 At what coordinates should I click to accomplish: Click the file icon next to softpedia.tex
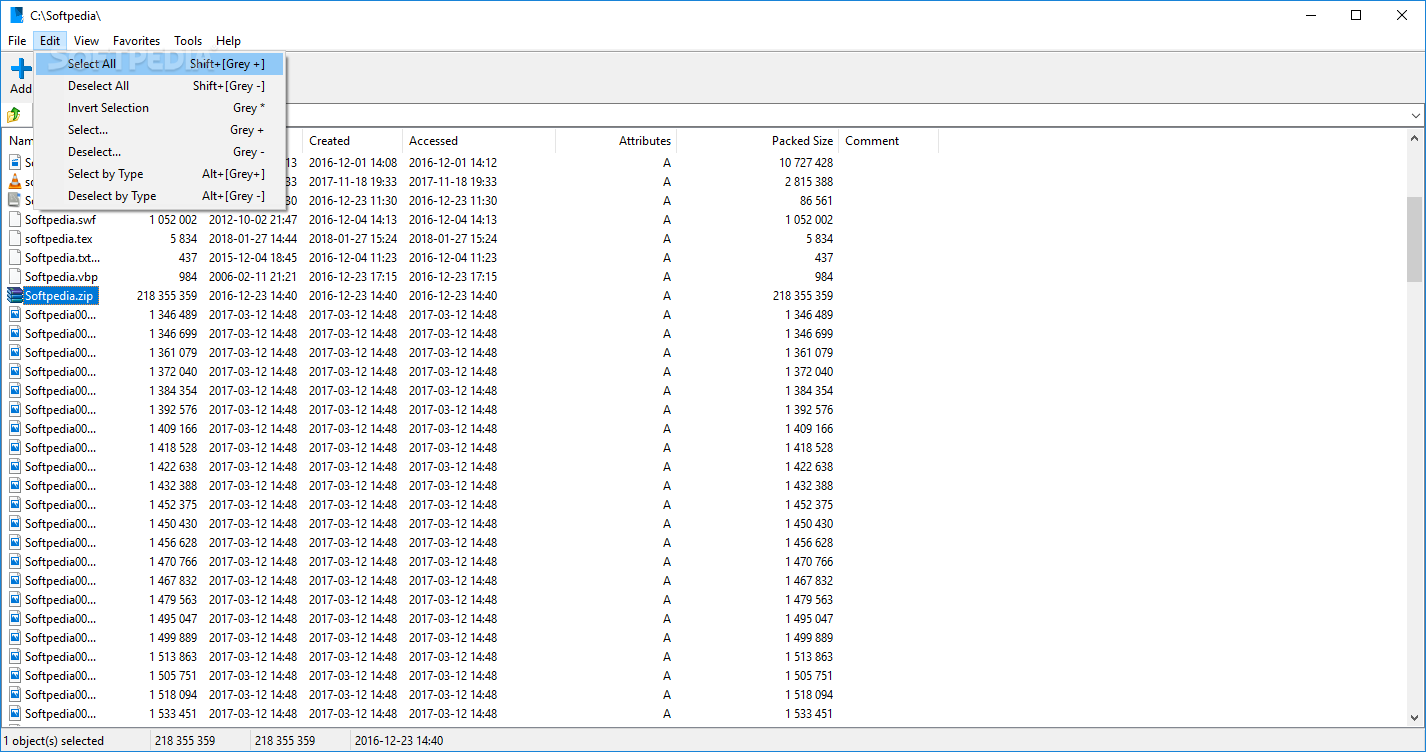(15, 238)
